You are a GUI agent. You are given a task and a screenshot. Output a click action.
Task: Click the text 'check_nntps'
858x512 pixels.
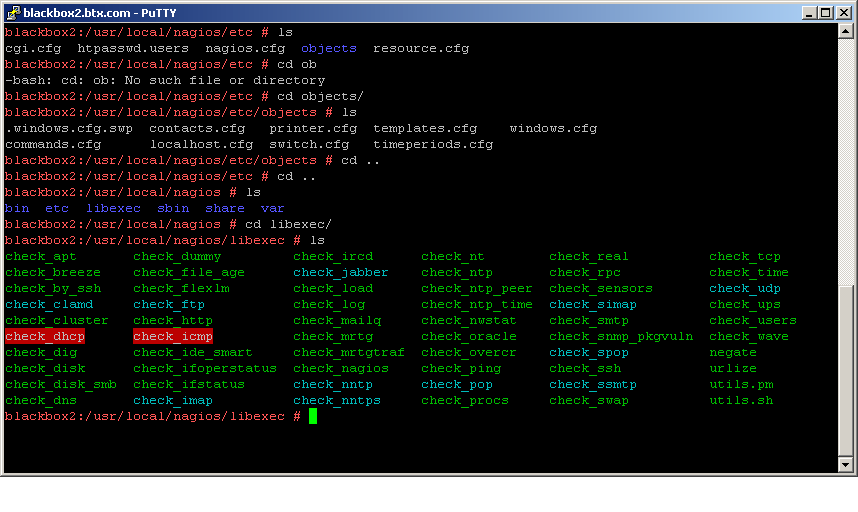[337, 400]
